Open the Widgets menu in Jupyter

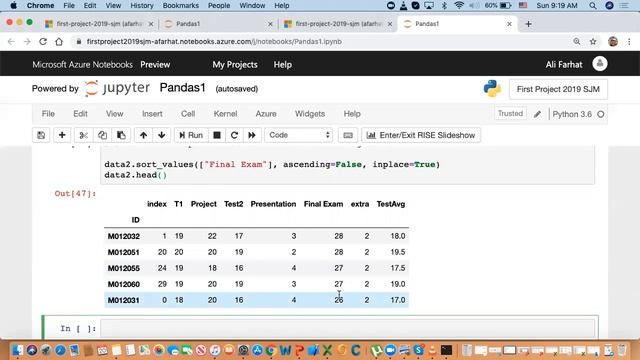coord(310,114)
